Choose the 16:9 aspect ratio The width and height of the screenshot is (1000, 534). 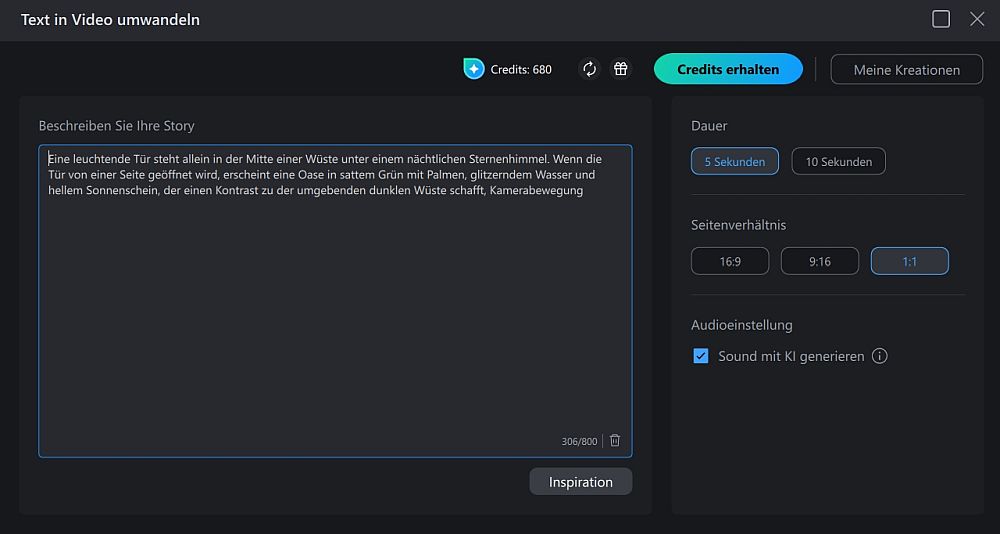[730, 261]
